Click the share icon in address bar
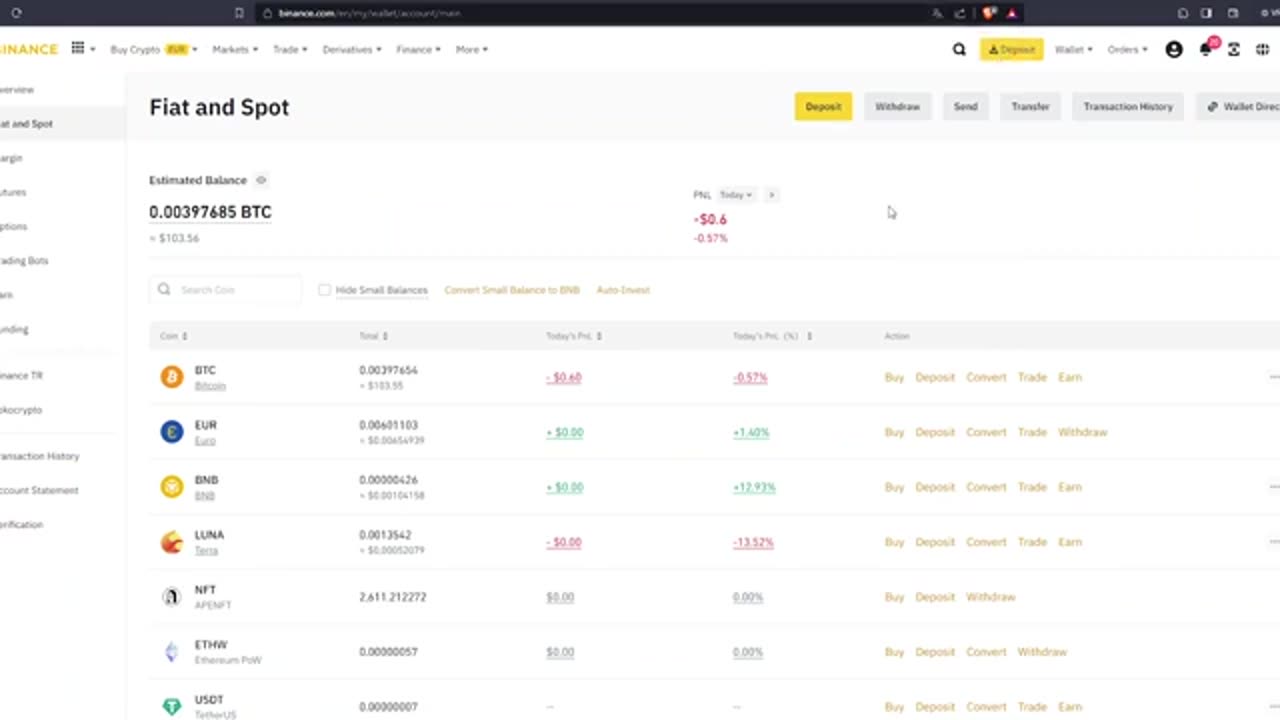The height and width of the screenshot is (720, 1280). pyautogui.click(x=960, y=13)
